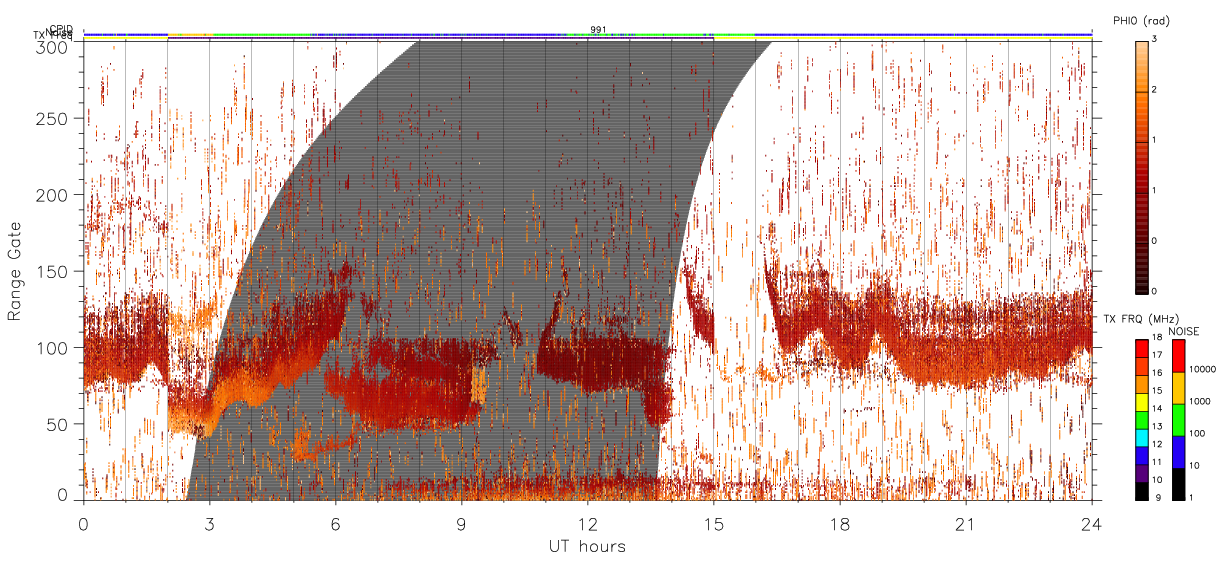The height and width of the screenshot is (567, 1228).
Task: Click the '6' tick on UT hours axis
Action: click(336, 524)
